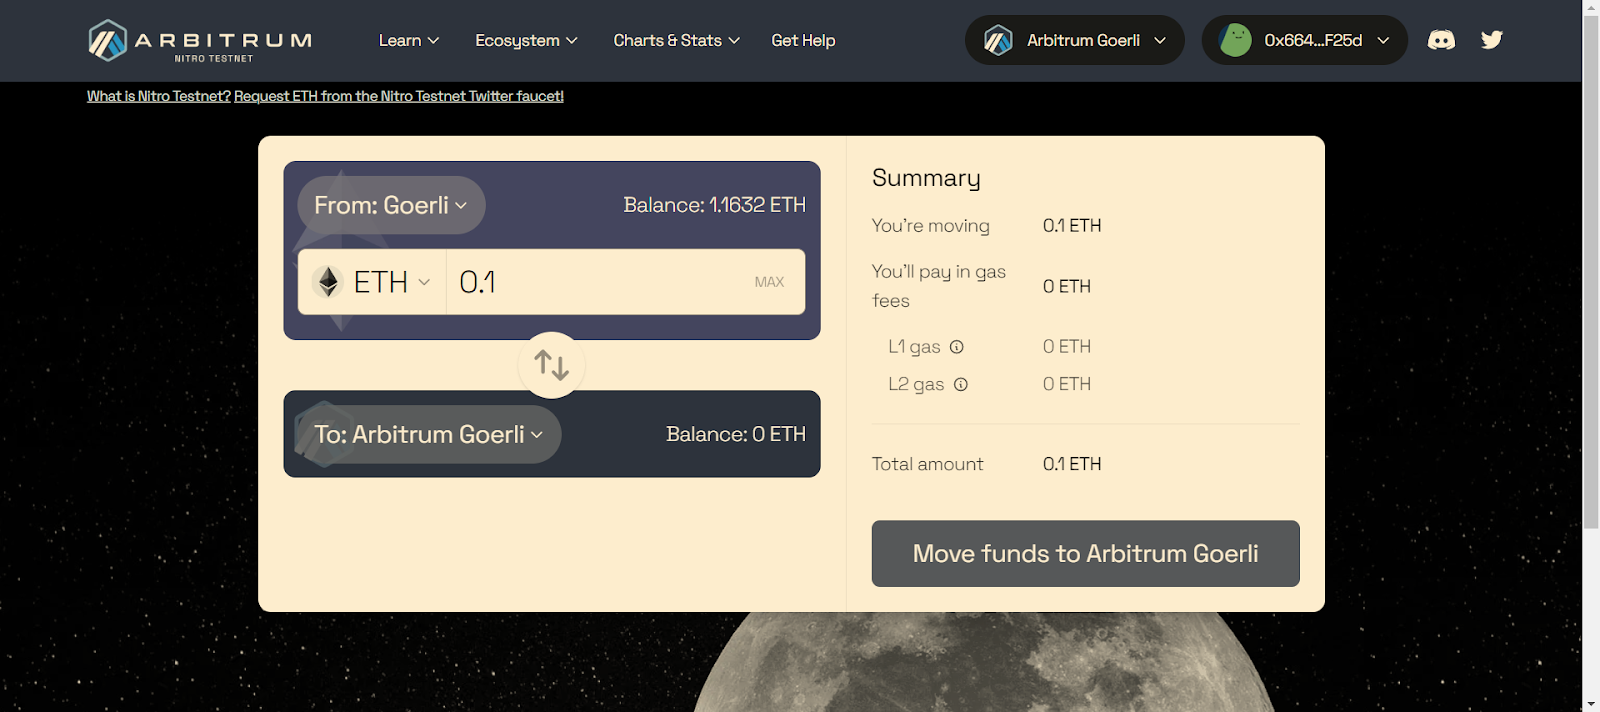Open the 0x664...F25d account dropdown
1600x712 pixels.
coord(1325,40)
